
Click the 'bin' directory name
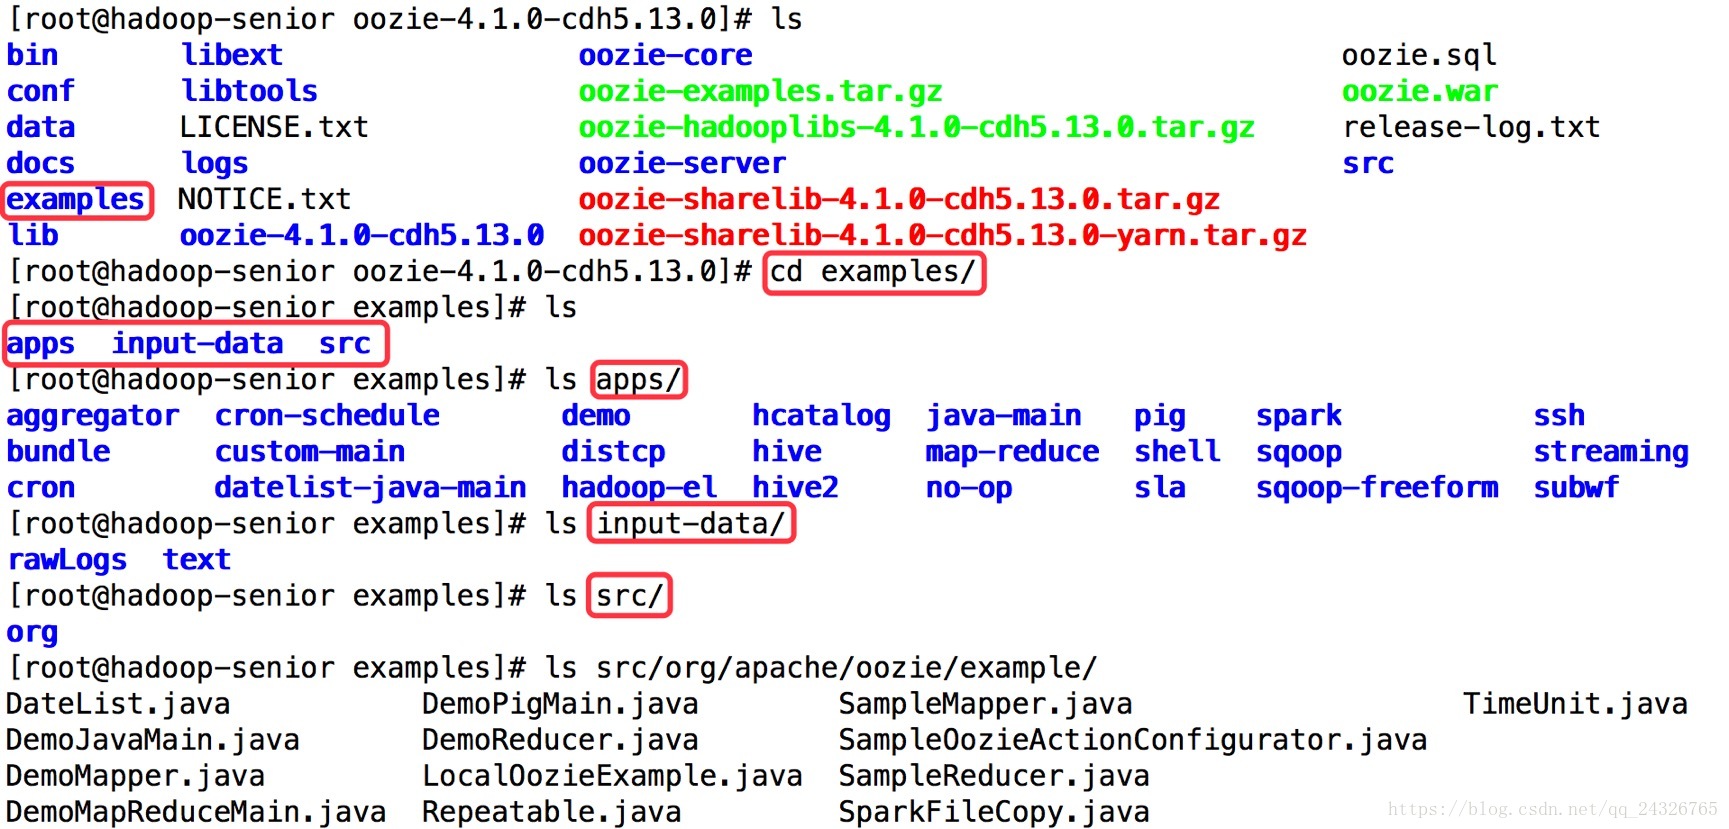click(32, 55)
